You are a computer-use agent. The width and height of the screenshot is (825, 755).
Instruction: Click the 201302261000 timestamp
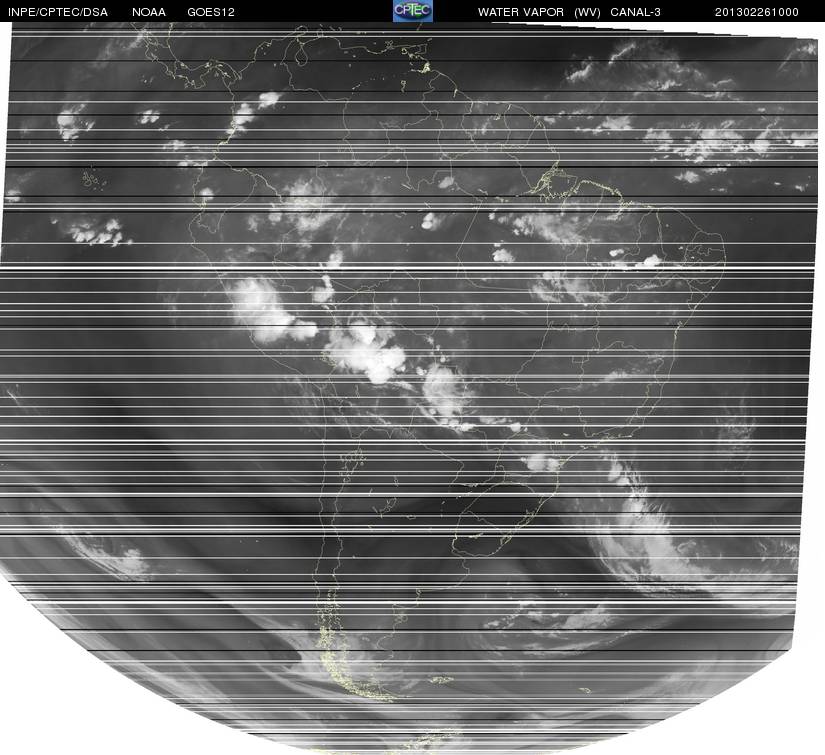757,12
